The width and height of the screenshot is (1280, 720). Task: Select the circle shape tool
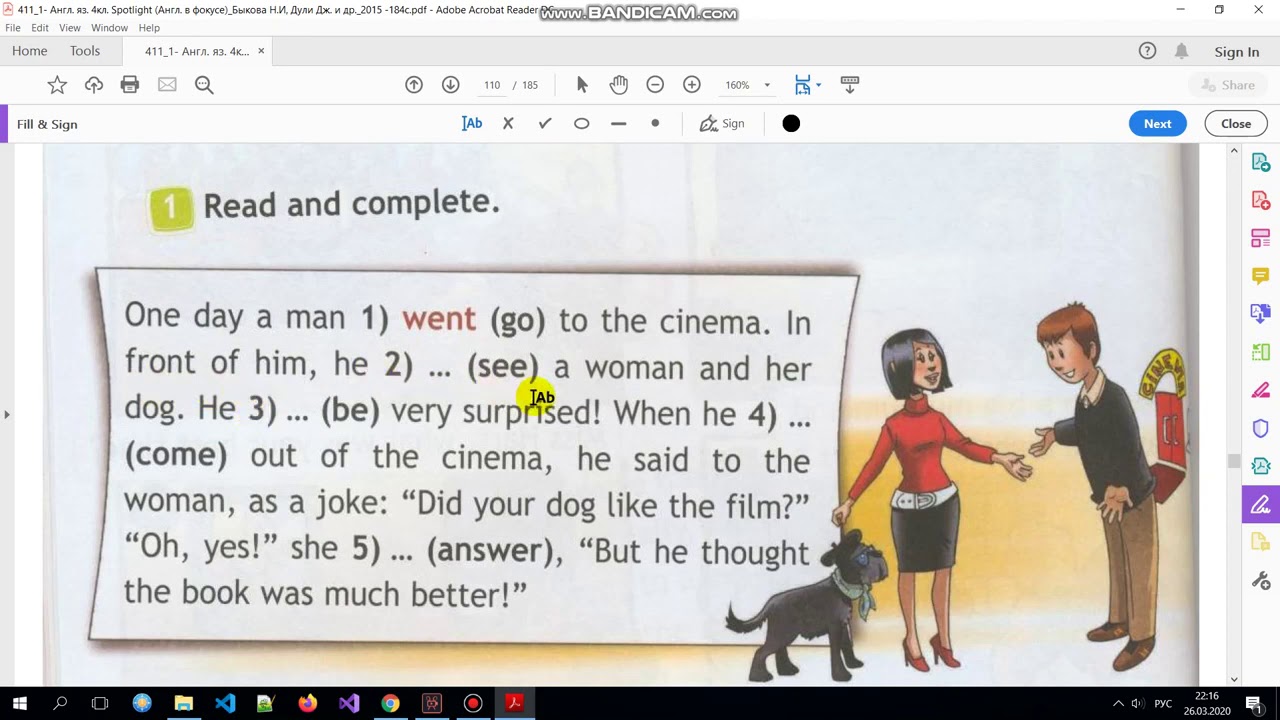(582, 124)
